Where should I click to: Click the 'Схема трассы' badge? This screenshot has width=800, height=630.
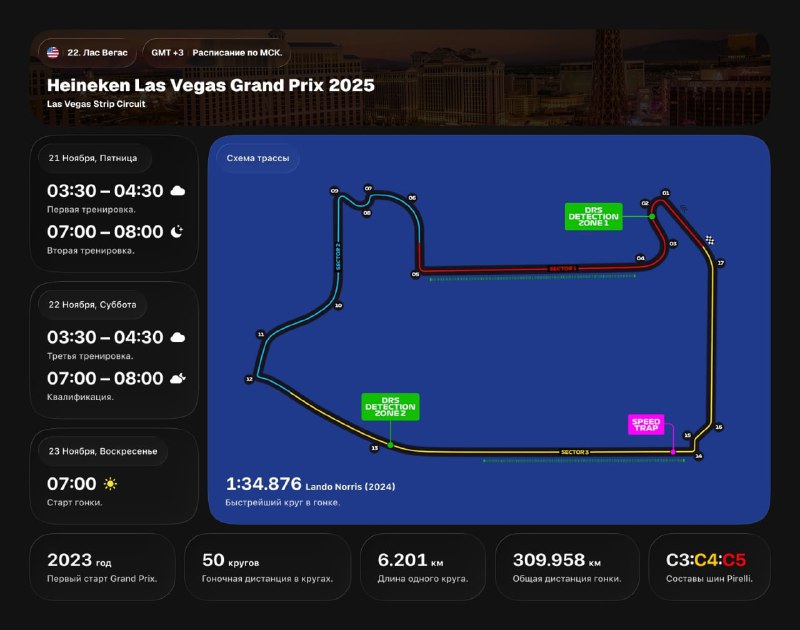(x=258, y=159)
